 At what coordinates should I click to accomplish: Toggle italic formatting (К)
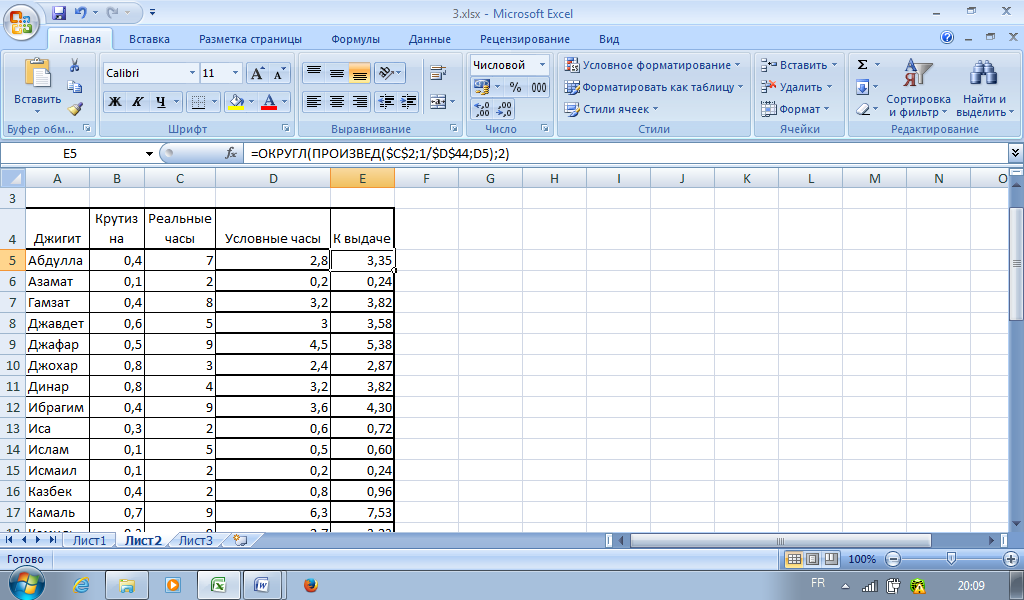click(138, 102)
